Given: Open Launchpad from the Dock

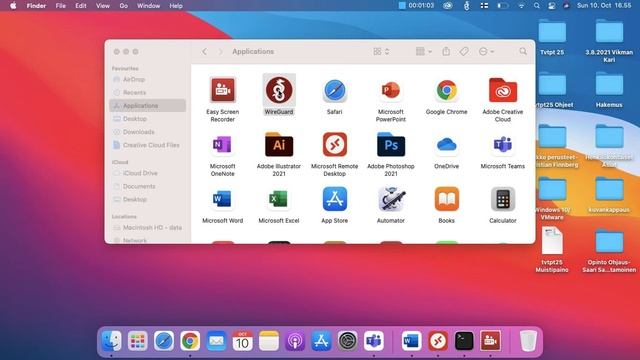Looking at the screenshot, I should point(138,341).
